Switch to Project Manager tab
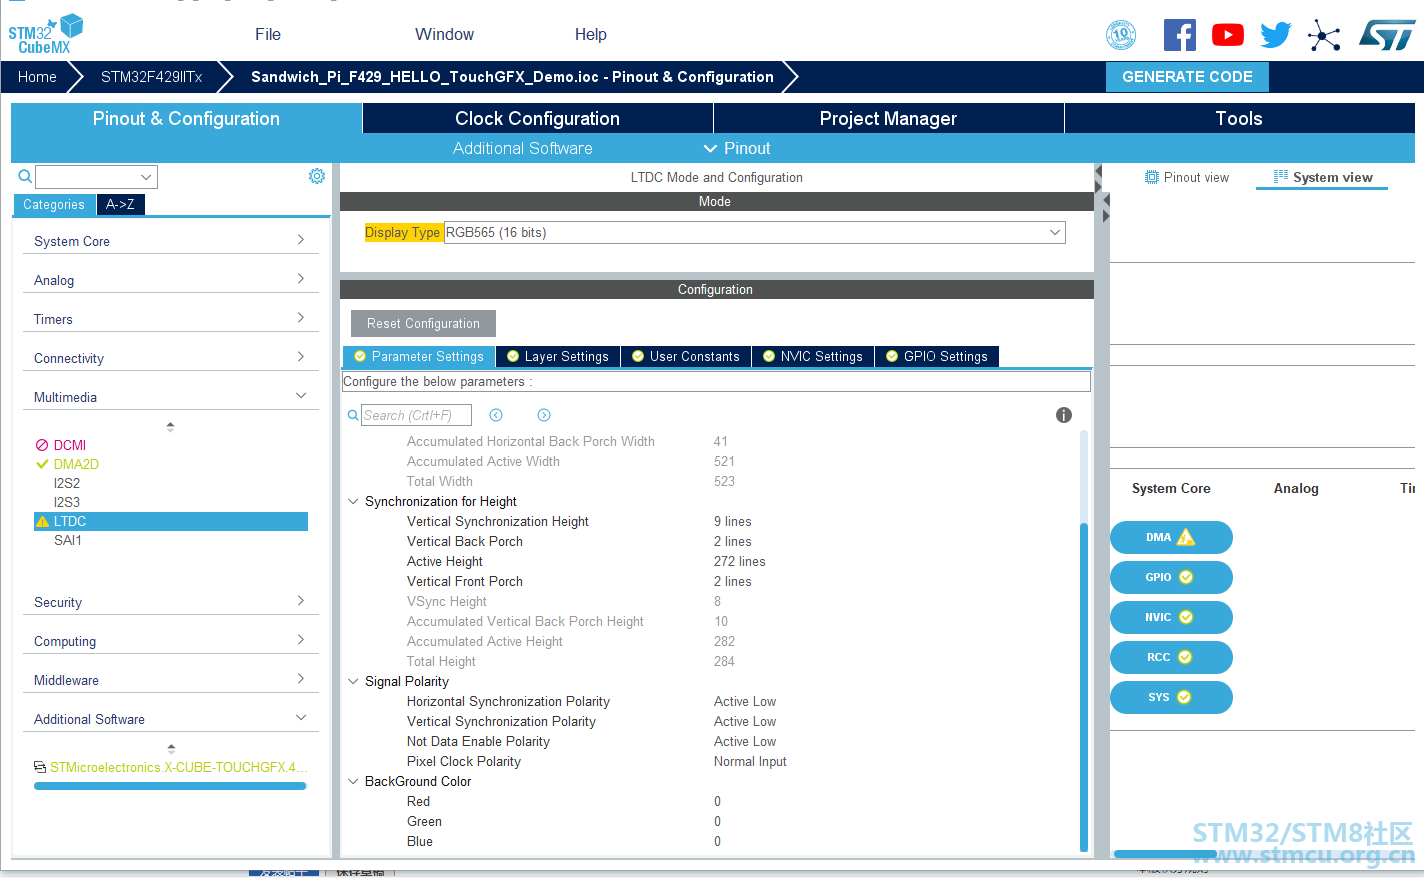The image size is (1424, 878). [x=888, y=118]
